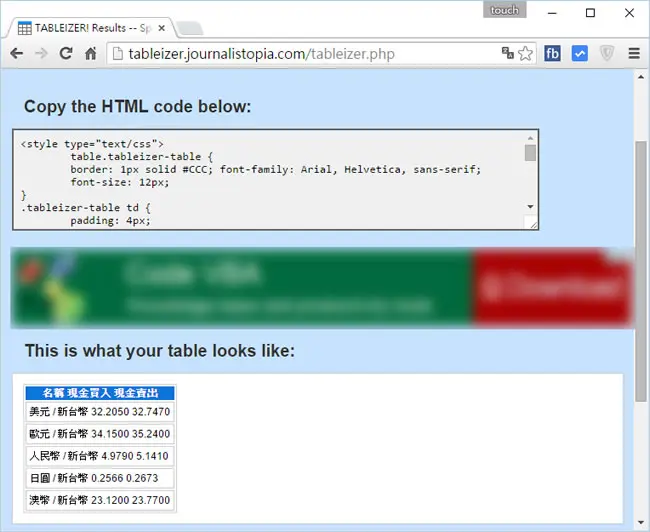Bookmark this page with the star icon

(x=525, y=53)
